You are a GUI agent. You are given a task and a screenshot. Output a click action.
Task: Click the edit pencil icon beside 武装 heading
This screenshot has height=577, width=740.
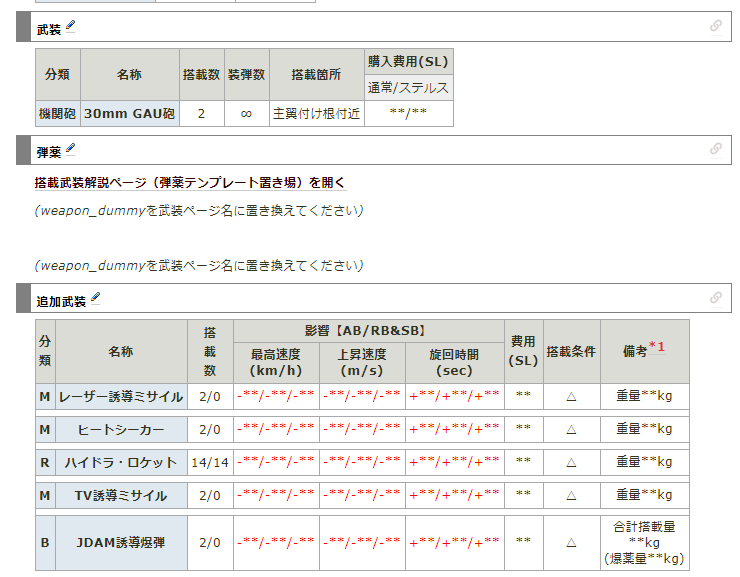[x=70, y=26]
